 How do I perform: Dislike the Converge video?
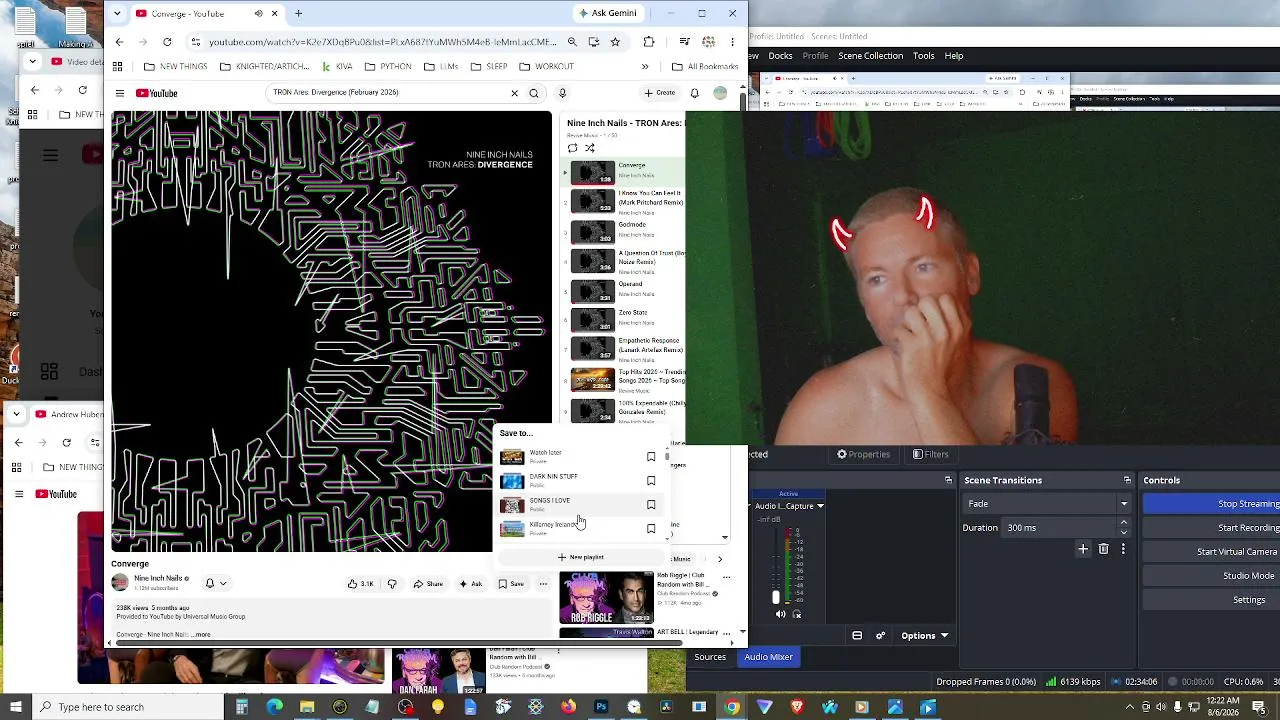(x=392, y=584)
